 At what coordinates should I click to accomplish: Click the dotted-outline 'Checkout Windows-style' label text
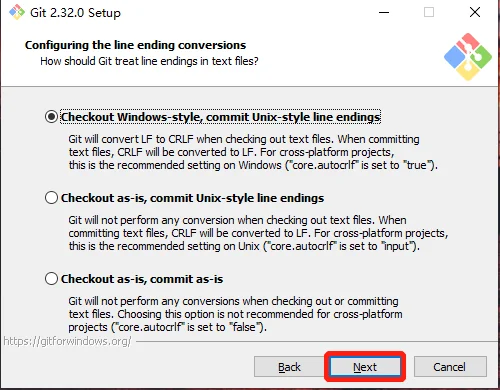(220, 117)
